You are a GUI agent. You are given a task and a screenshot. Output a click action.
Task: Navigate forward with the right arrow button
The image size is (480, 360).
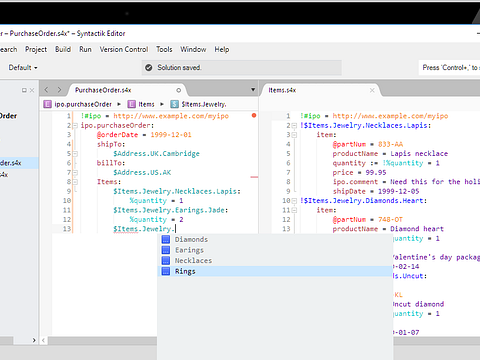tap(59, 90)
